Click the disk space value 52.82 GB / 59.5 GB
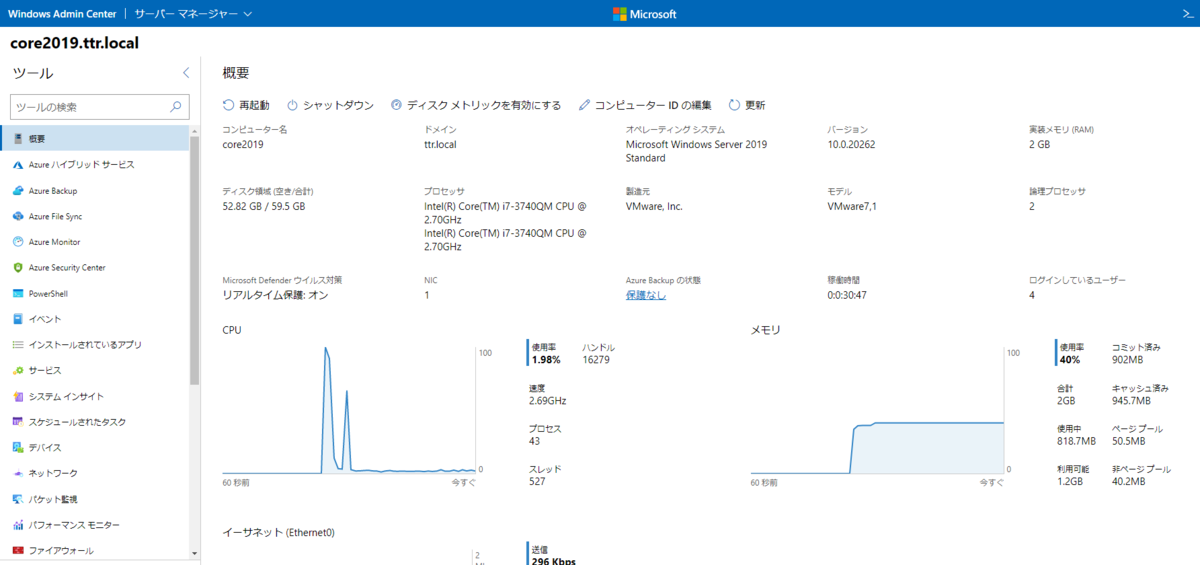 point(264,206)
